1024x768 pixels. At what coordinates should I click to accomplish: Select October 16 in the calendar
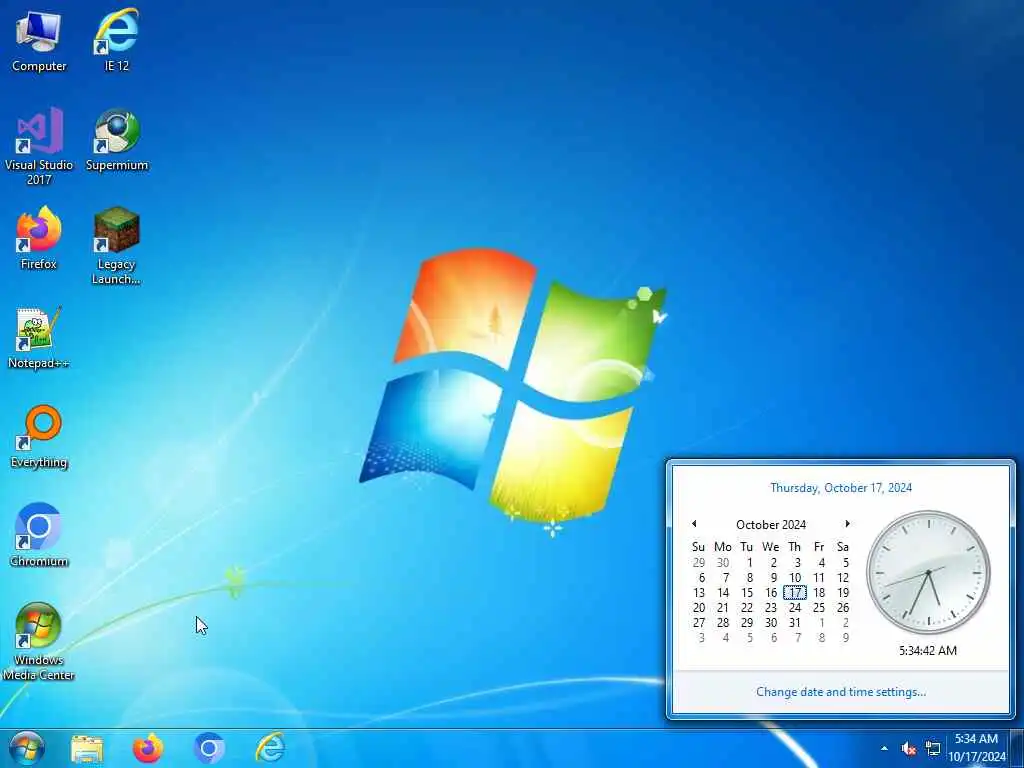[771, 592]
